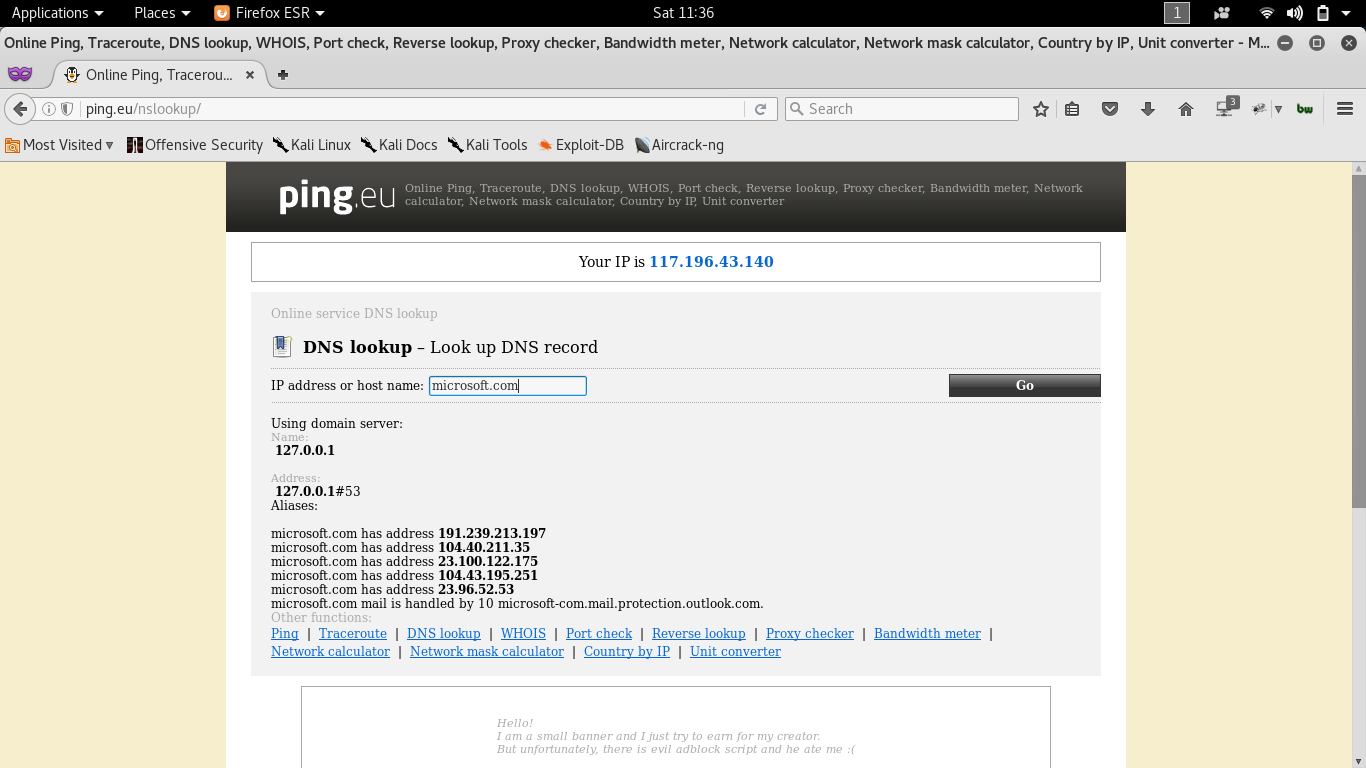The width and height of the screenshot is (1366, 768).
Task: Open the DNS lookup function link
Action: (x=444, y=633)
